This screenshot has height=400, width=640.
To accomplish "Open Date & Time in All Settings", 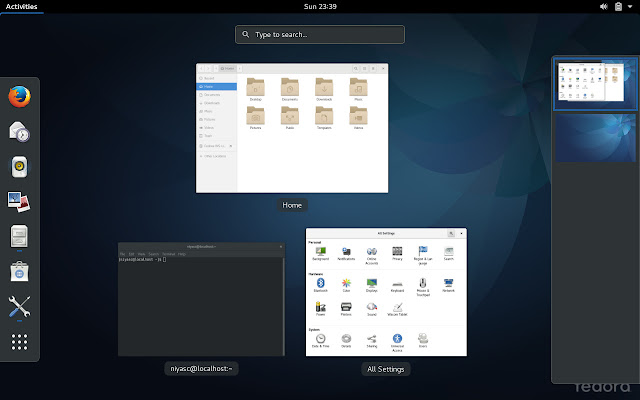I will pos(320,340).
